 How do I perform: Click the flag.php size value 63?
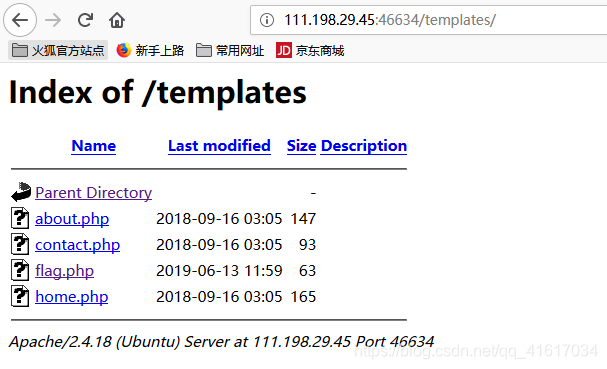tap(307, 271)
